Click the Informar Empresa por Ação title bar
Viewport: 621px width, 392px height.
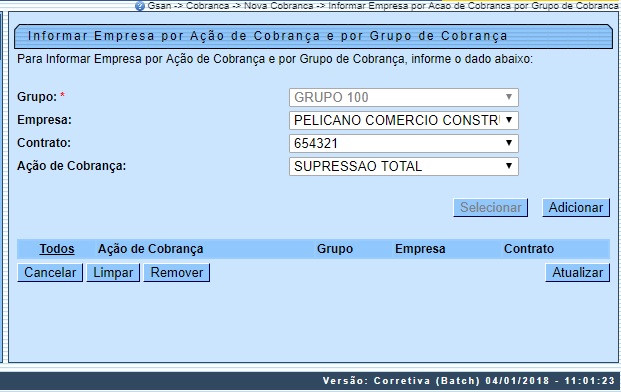coord(313,36)
